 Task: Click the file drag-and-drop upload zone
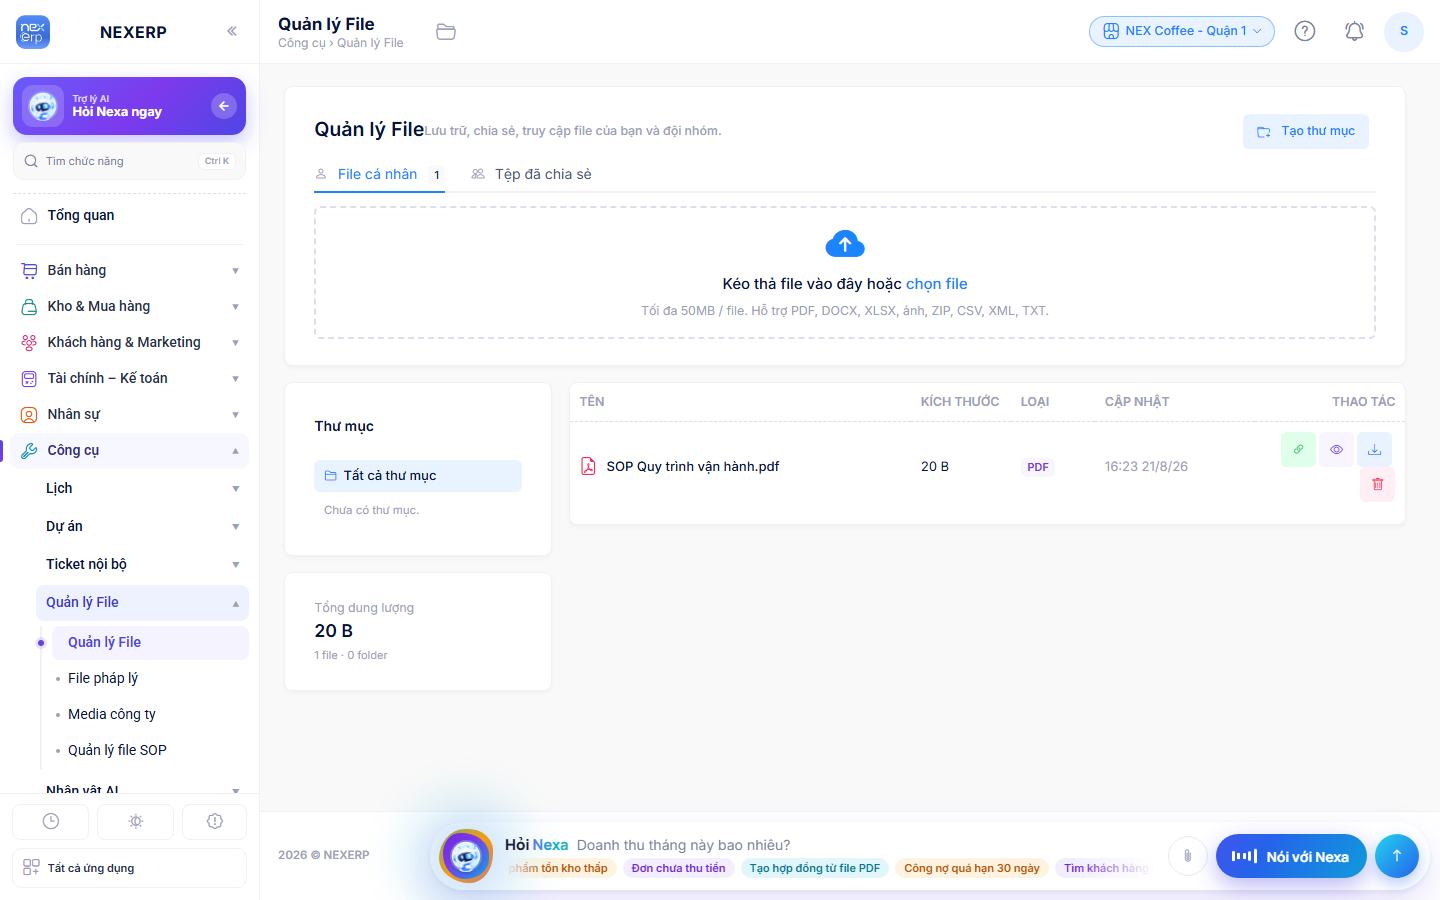845,273
